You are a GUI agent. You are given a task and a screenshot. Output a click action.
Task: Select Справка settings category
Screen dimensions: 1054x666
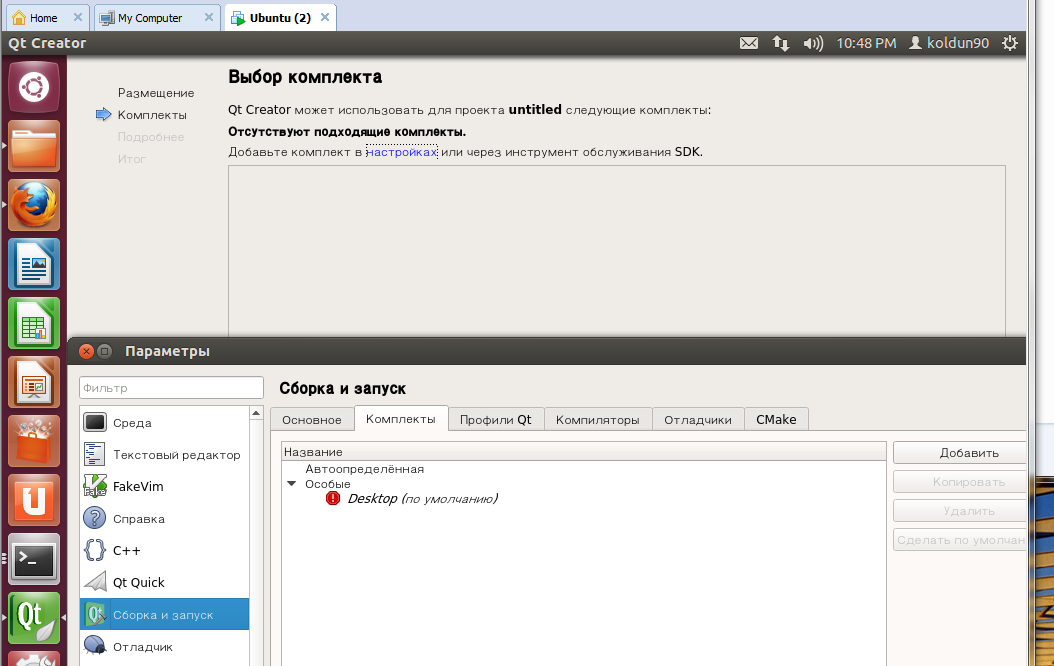[165, 518]
